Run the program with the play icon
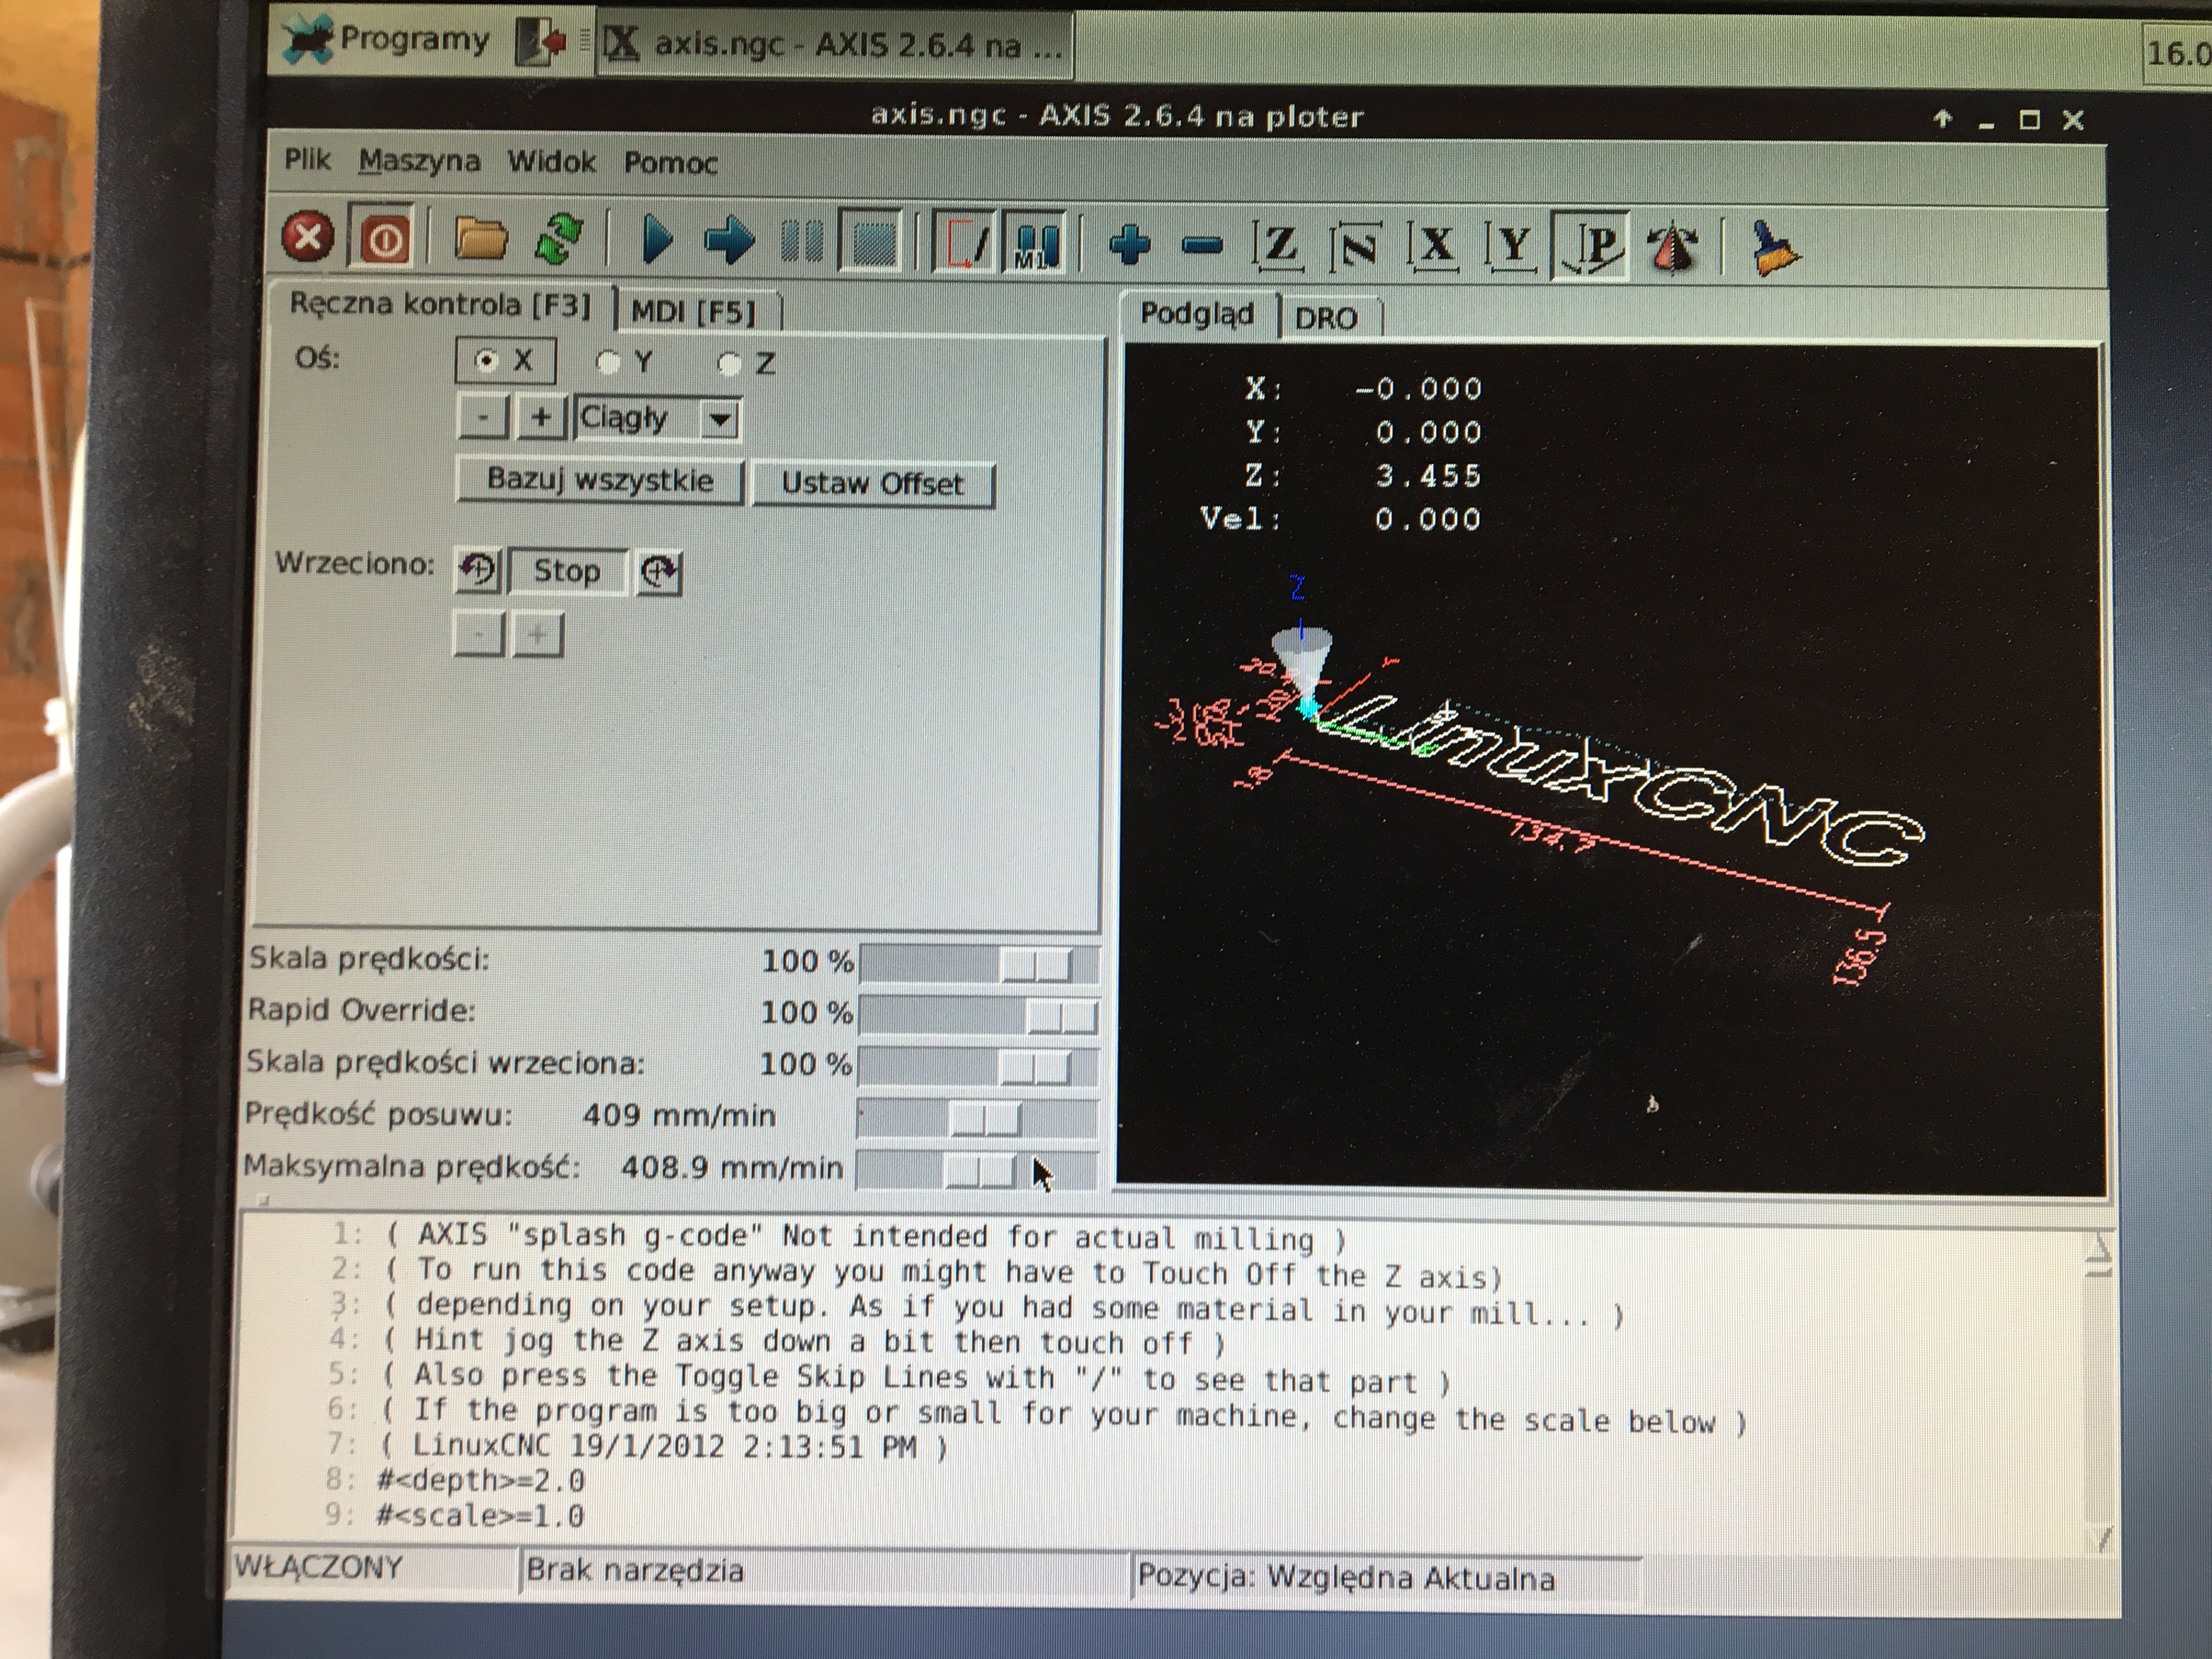2212x1659 pixels. point(656,240)
